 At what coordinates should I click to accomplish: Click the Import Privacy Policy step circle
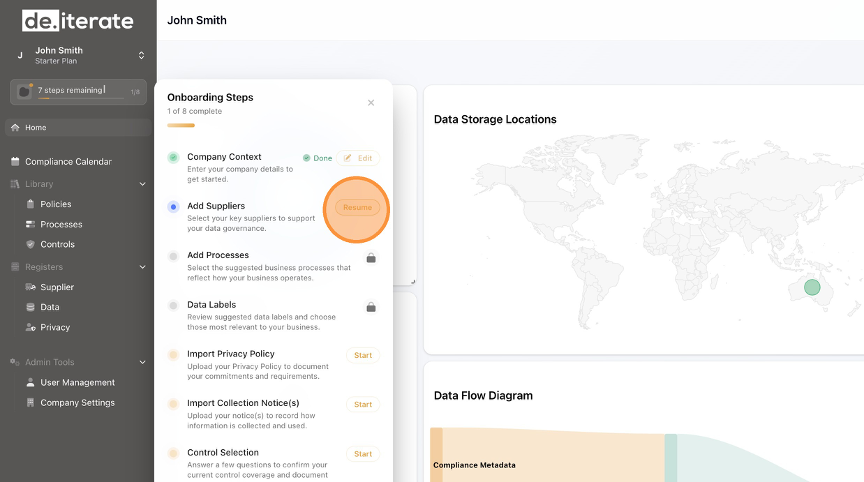click(173, 354)
